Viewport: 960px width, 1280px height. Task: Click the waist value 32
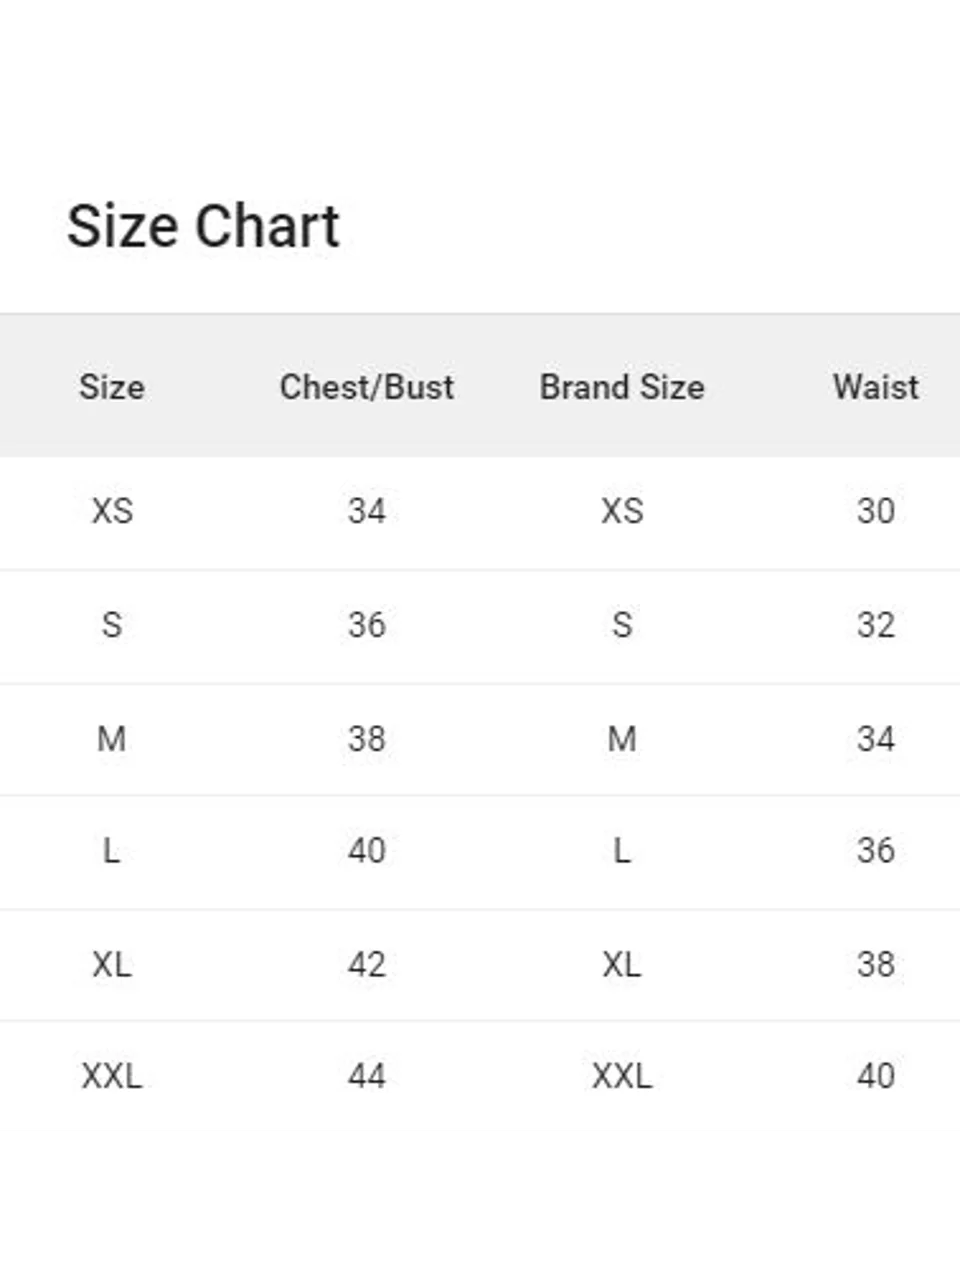pos(876,625)
